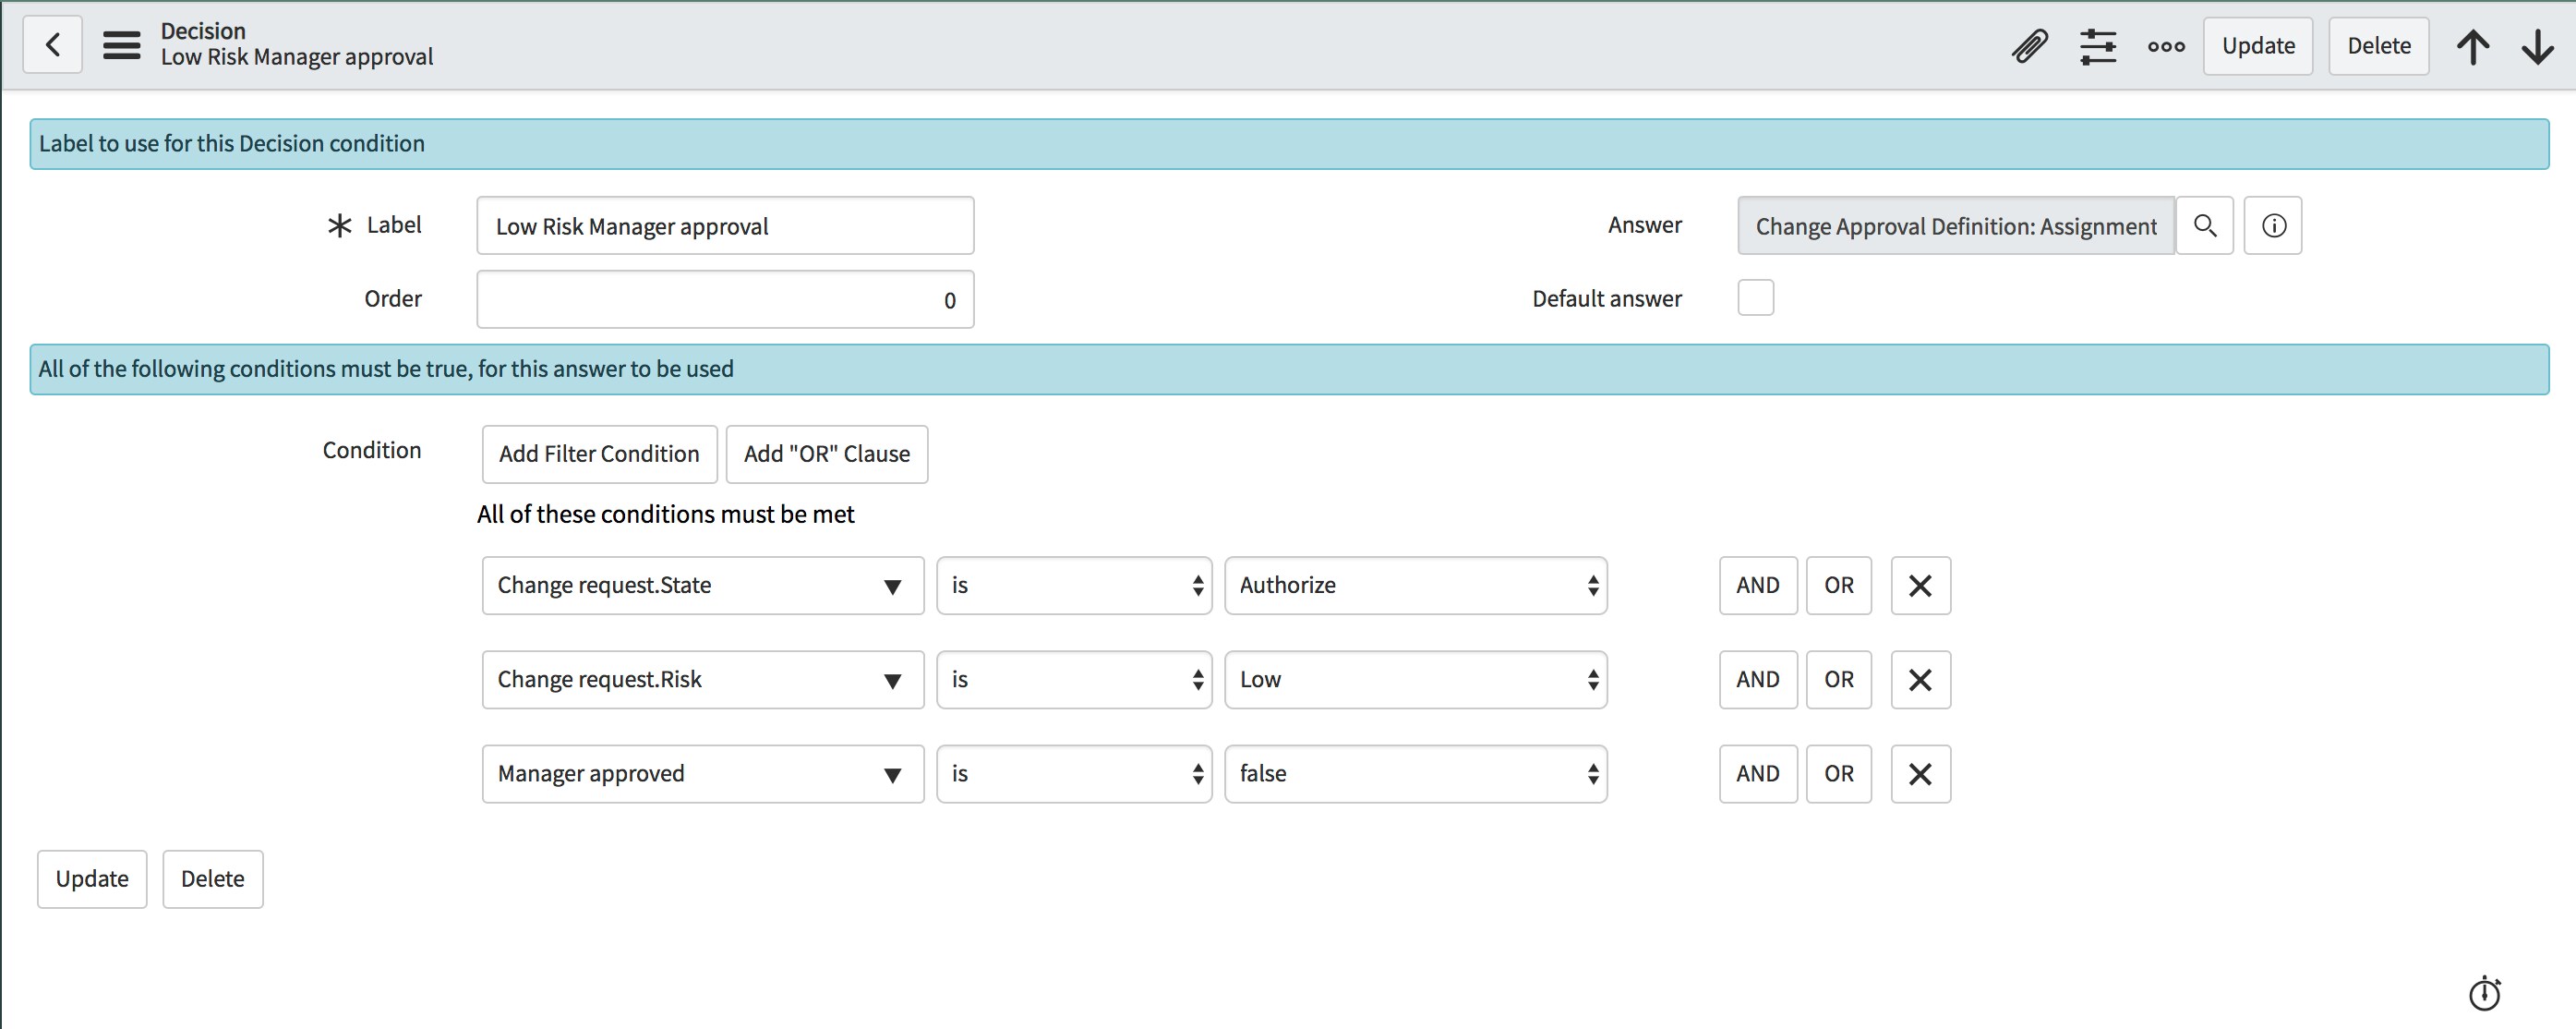2576x1029 pixels.
Task: Click inside the Label input field
Action: point(724,225)
